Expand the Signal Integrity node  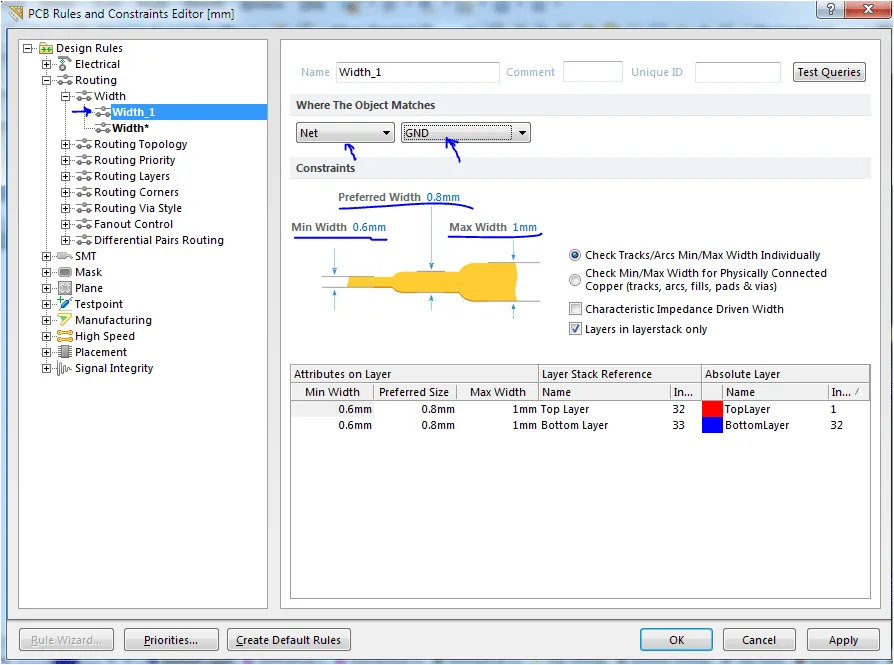pyautogui.click(x=46, y=368)
